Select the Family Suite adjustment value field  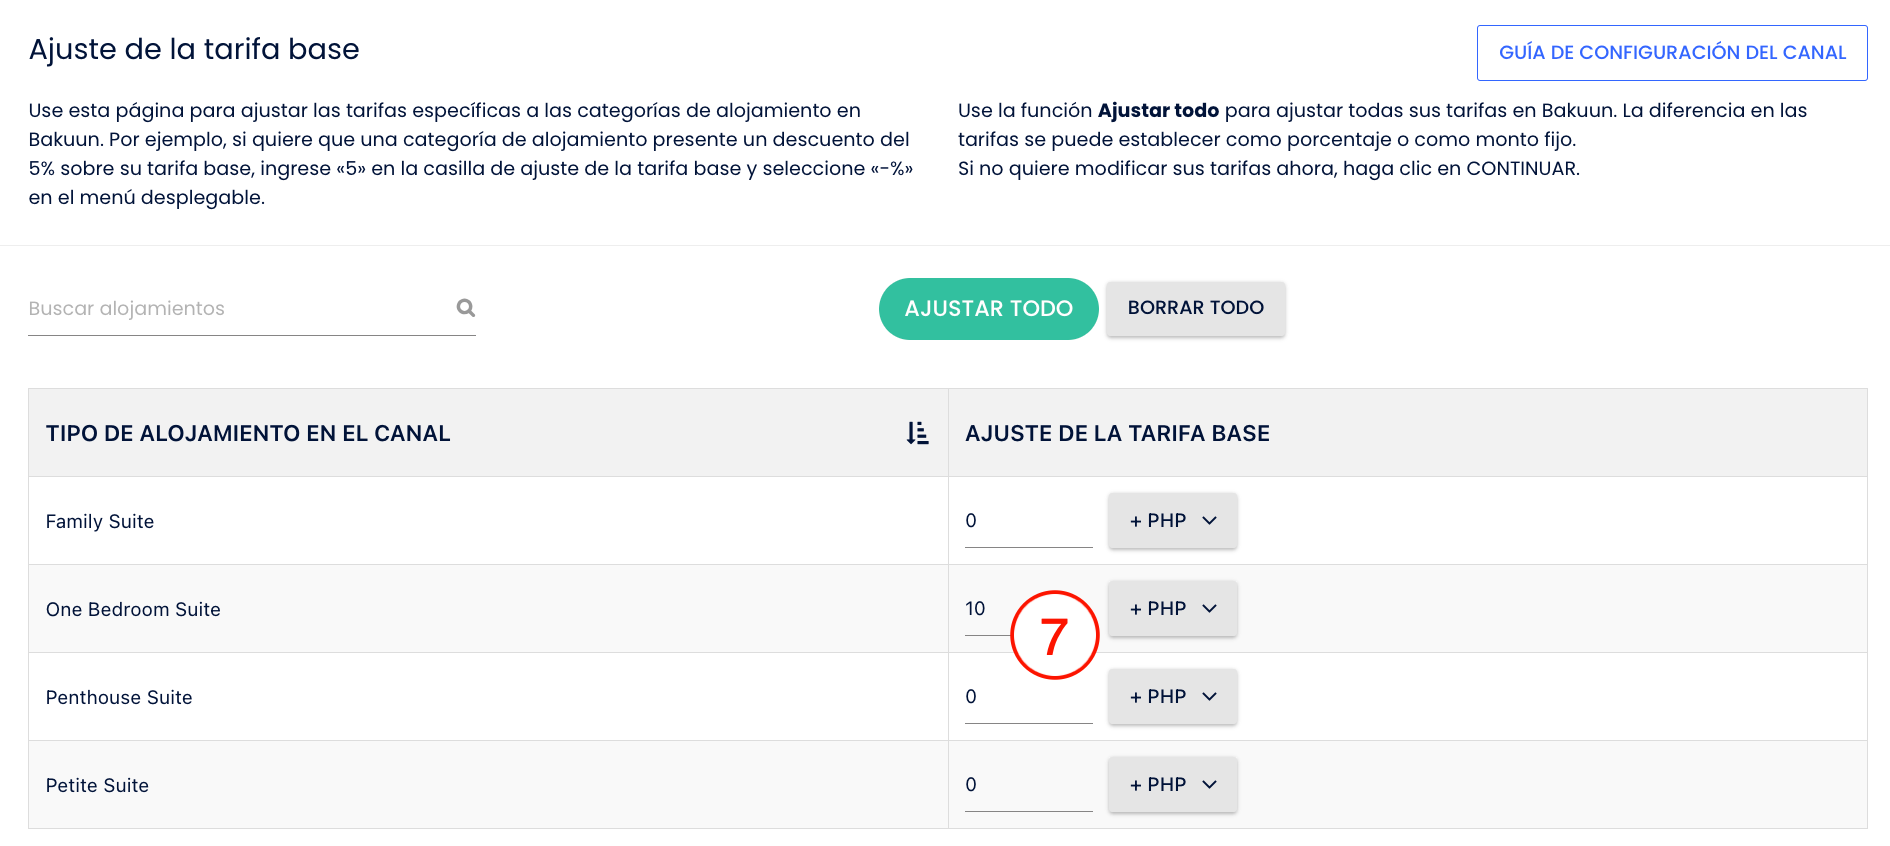click(1029, 521)
